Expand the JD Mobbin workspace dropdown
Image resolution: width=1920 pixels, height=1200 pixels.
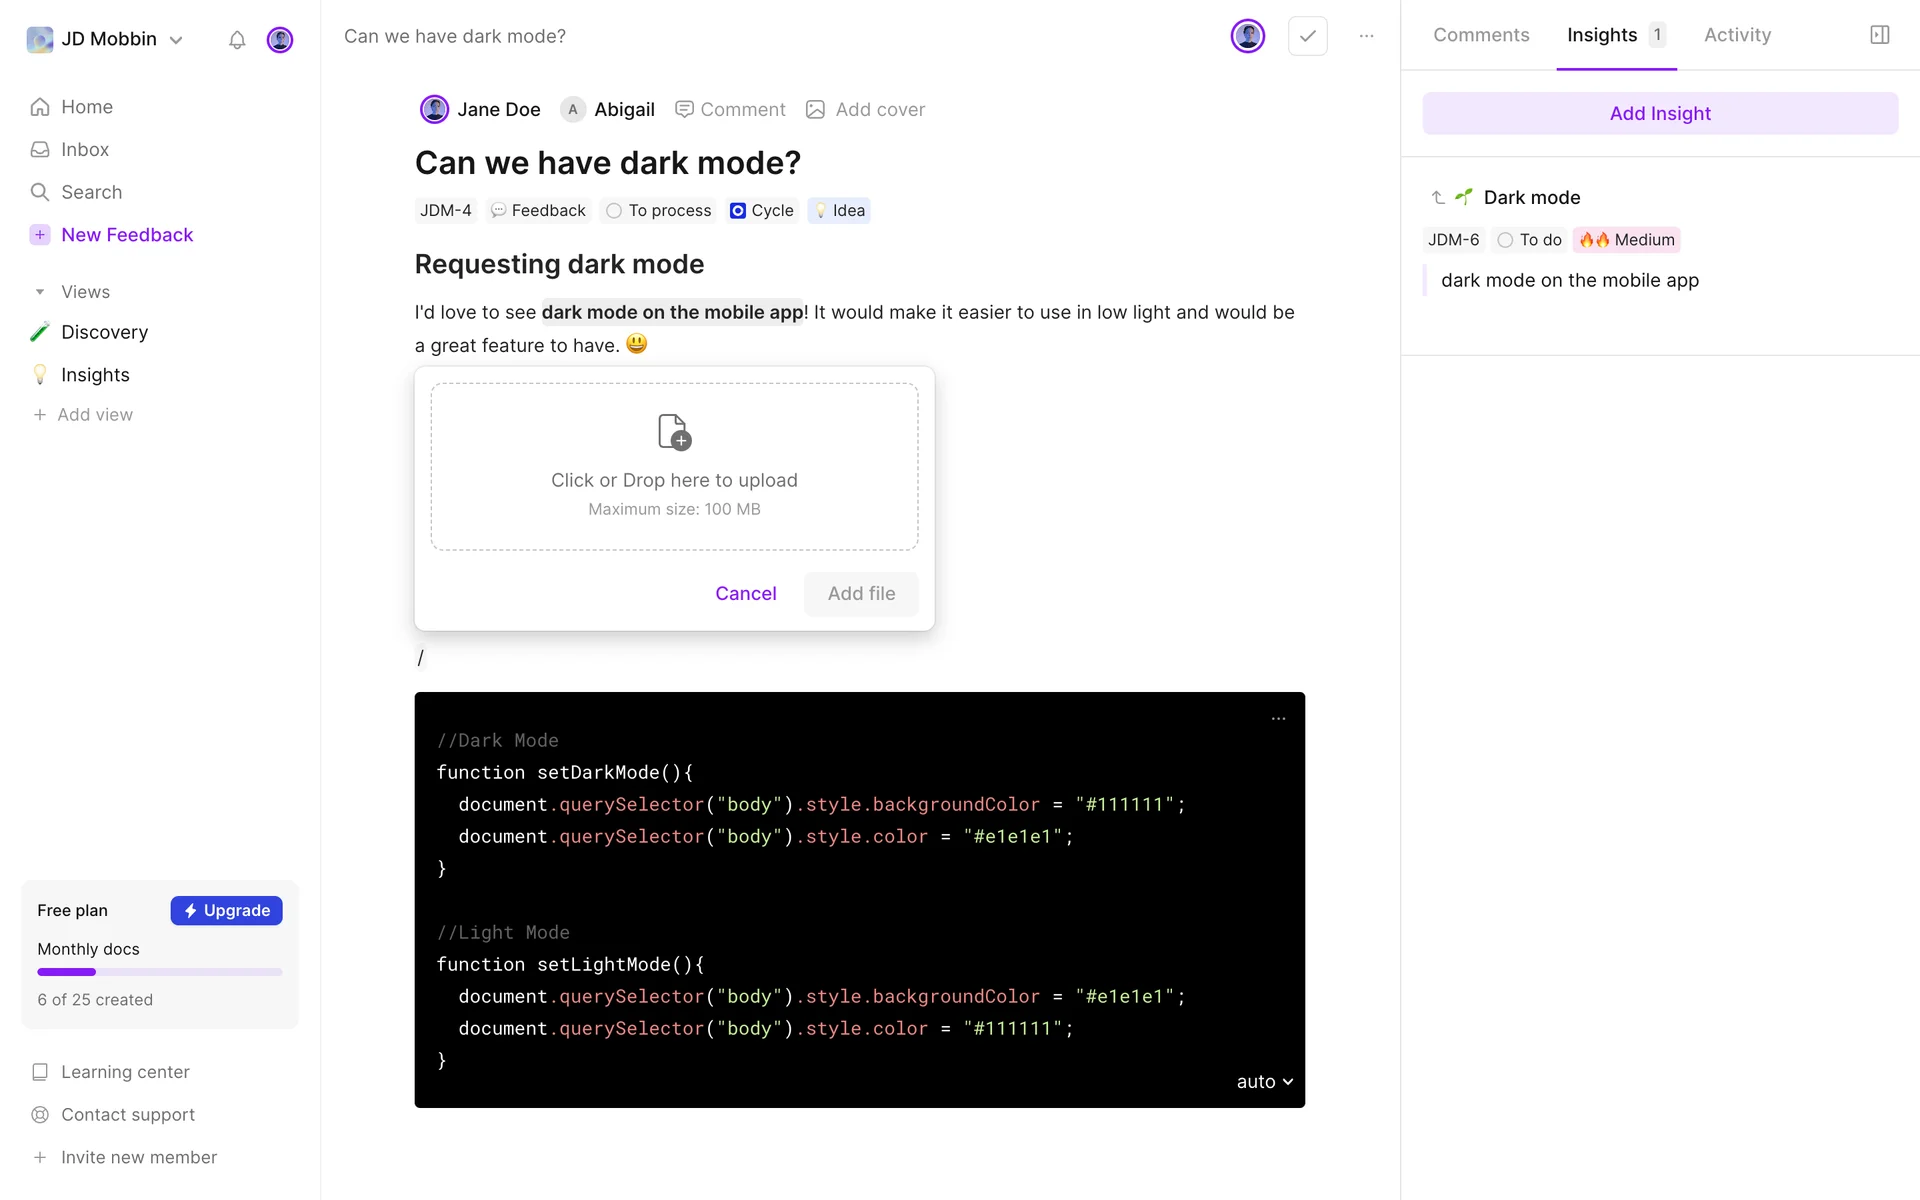[176, 40]
